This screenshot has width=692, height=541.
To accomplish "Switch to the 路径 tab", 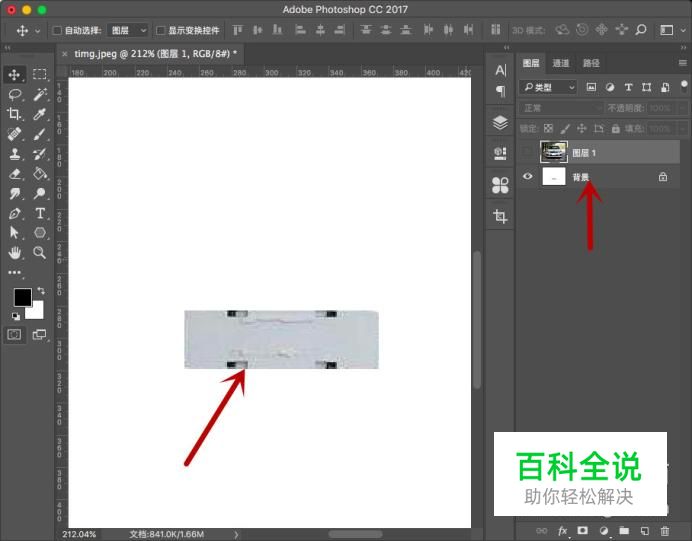I will 591,63.
